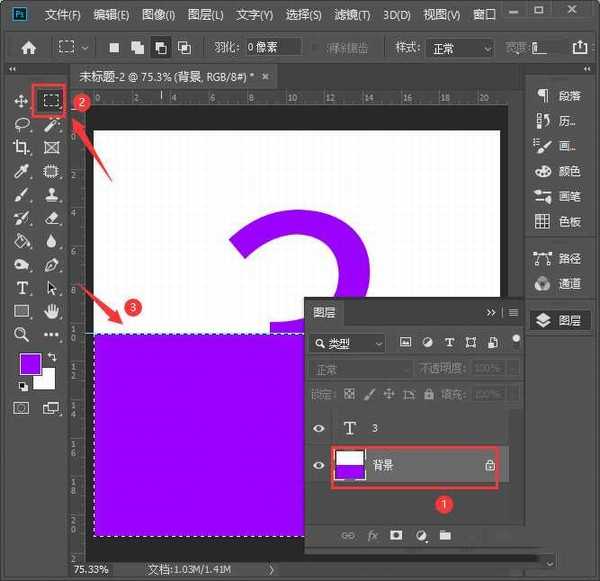Click the purple foreground color swatch

point(29,364)
